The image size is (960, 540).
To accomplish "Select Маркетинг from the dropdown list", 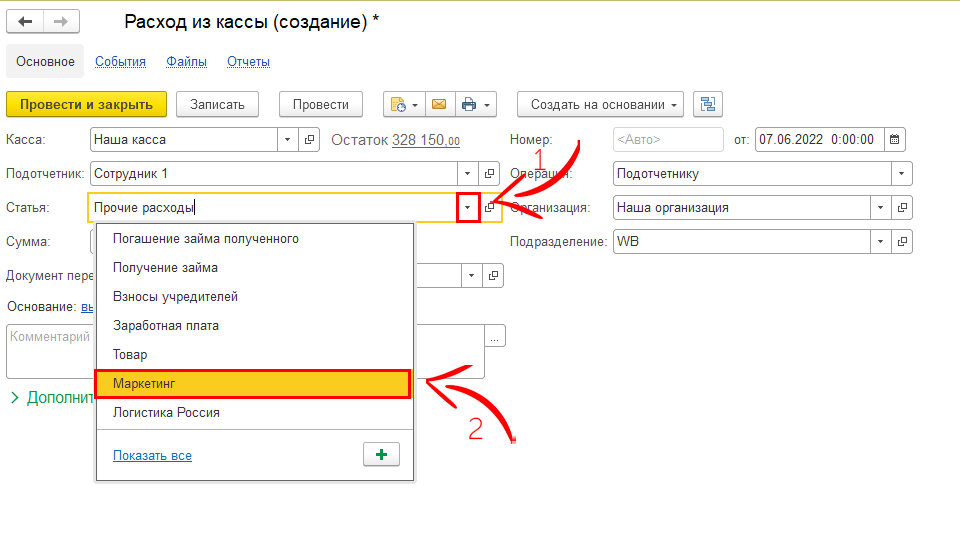I will pos(252,384).
